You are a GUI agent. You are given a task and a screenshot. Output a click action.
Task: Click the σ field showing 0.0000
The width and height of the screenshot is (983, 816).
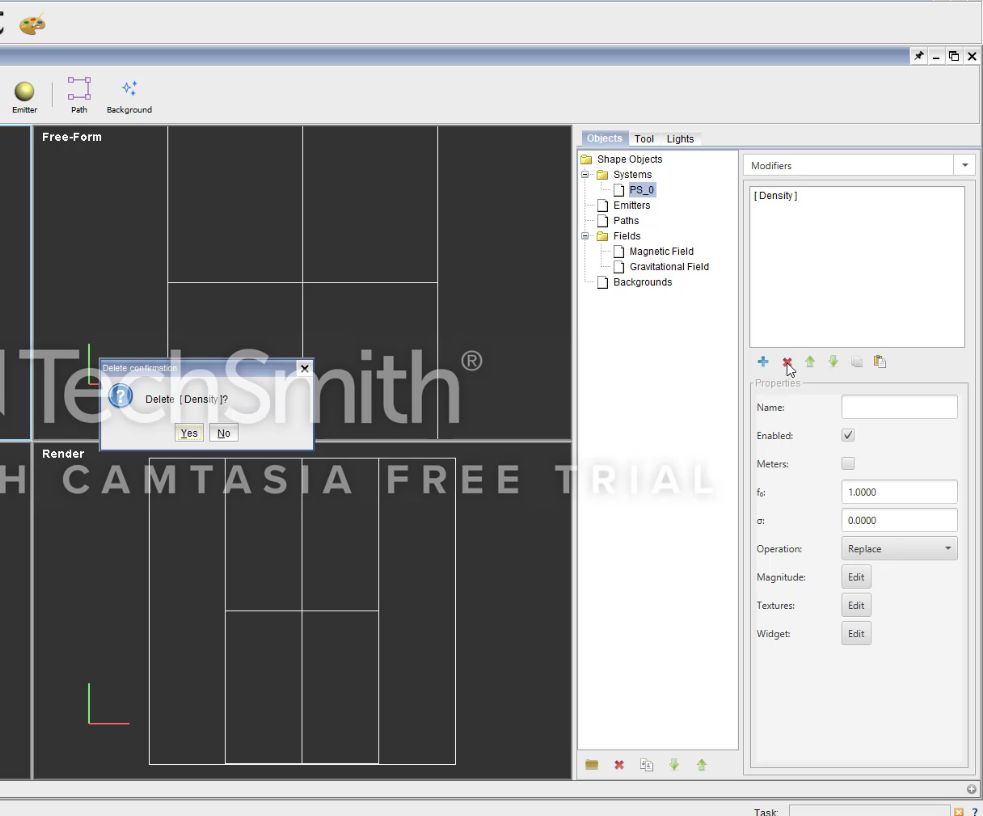click(x=899, y=520)
